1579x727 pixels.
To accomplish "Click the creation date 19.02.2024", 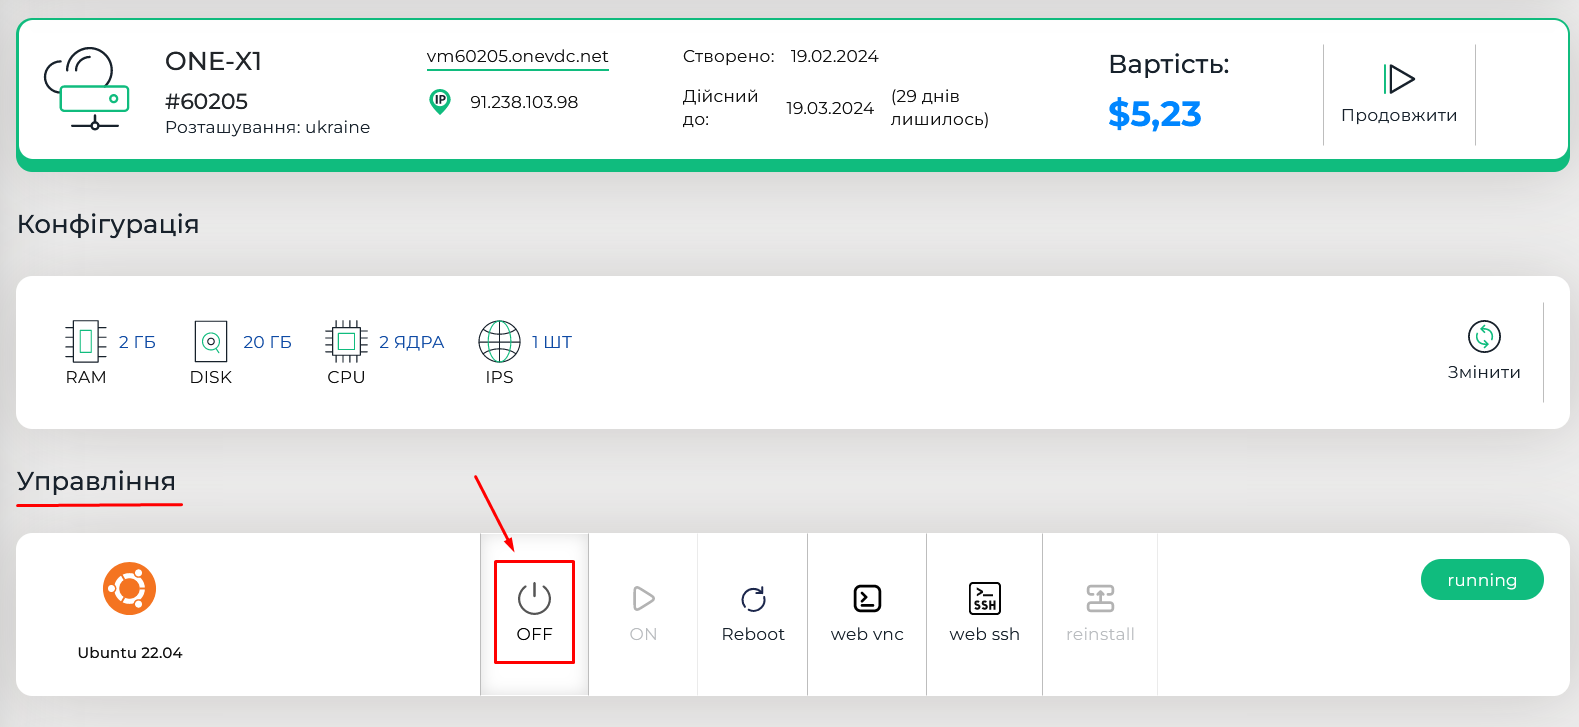I will point(834,56).
